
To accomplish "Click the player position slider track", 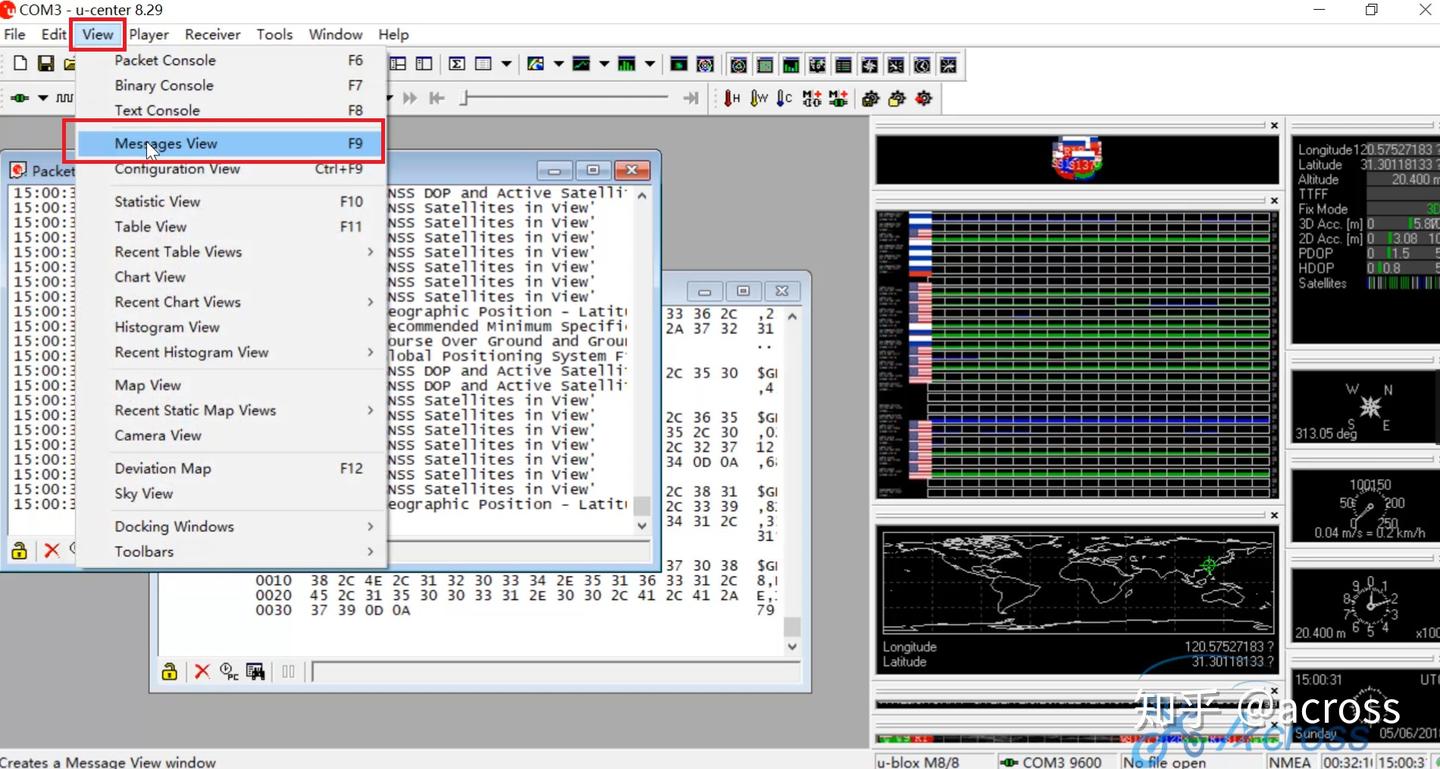I will click(x=565, y=98).
